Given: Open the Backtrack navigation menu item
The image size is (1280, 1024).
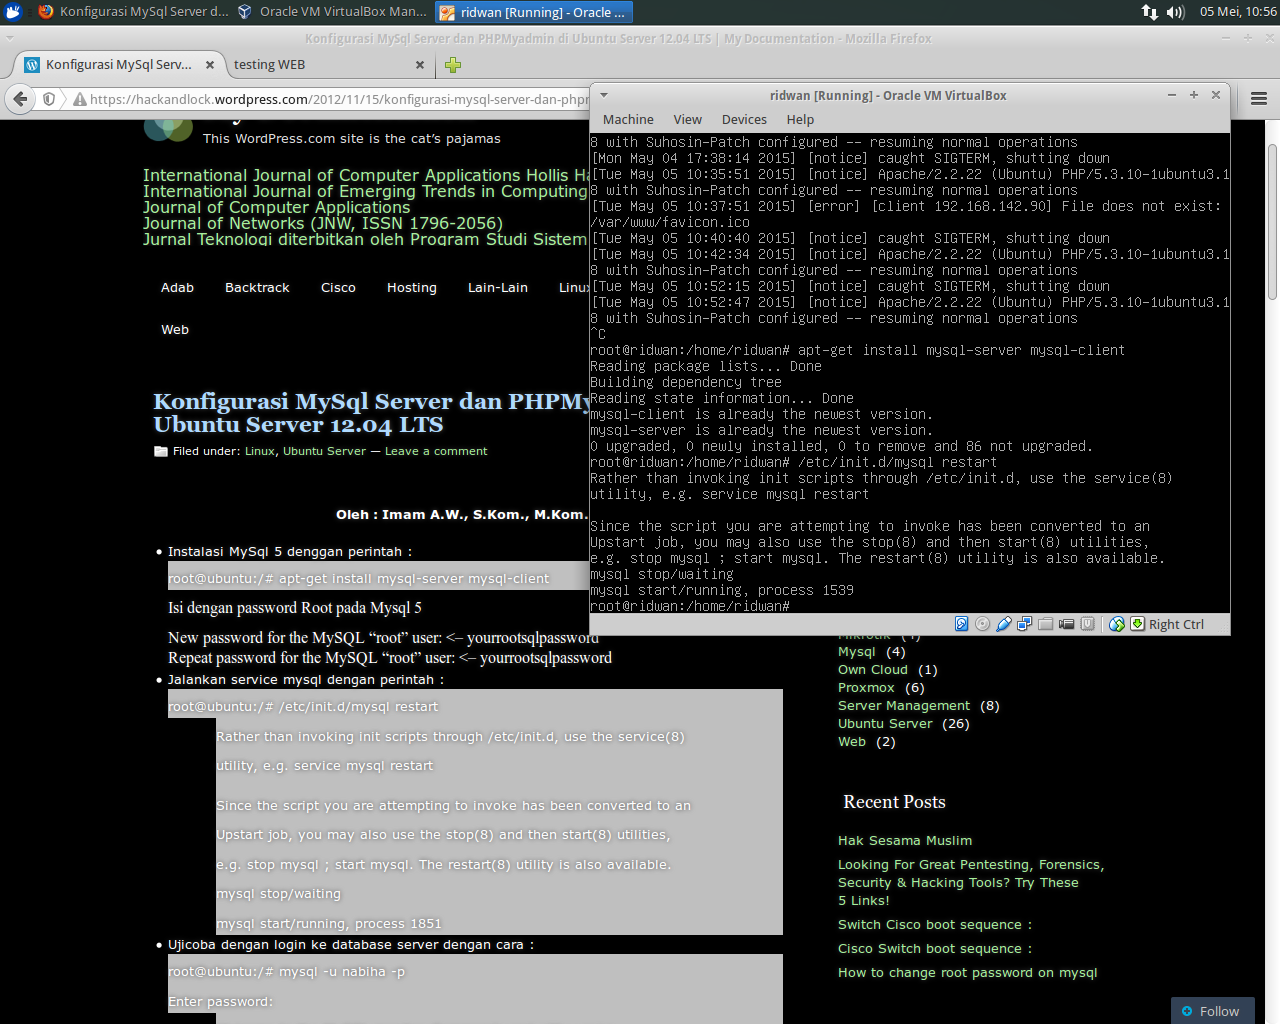Looking at the screenshot, I should click(257, 287).
